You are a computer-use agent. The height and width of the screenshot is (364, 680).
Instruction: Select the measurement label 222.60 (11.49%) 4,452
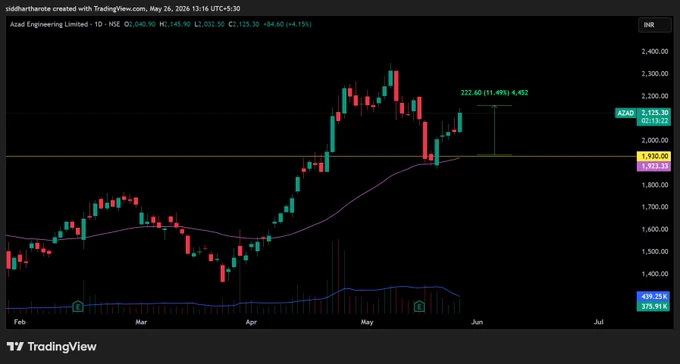494,92
